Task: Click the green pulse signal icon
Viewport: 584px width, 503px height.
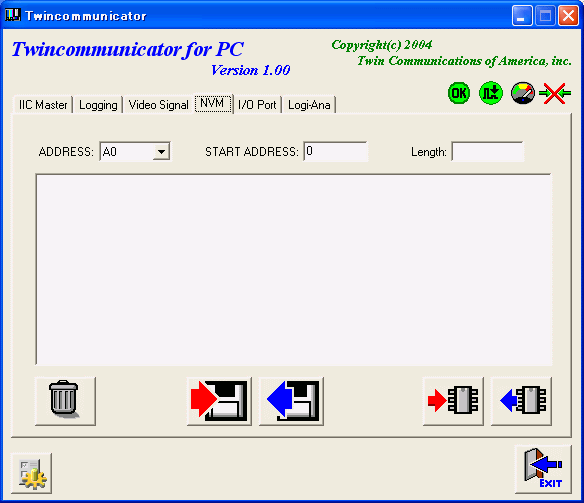Action: (x=491, y=93)
